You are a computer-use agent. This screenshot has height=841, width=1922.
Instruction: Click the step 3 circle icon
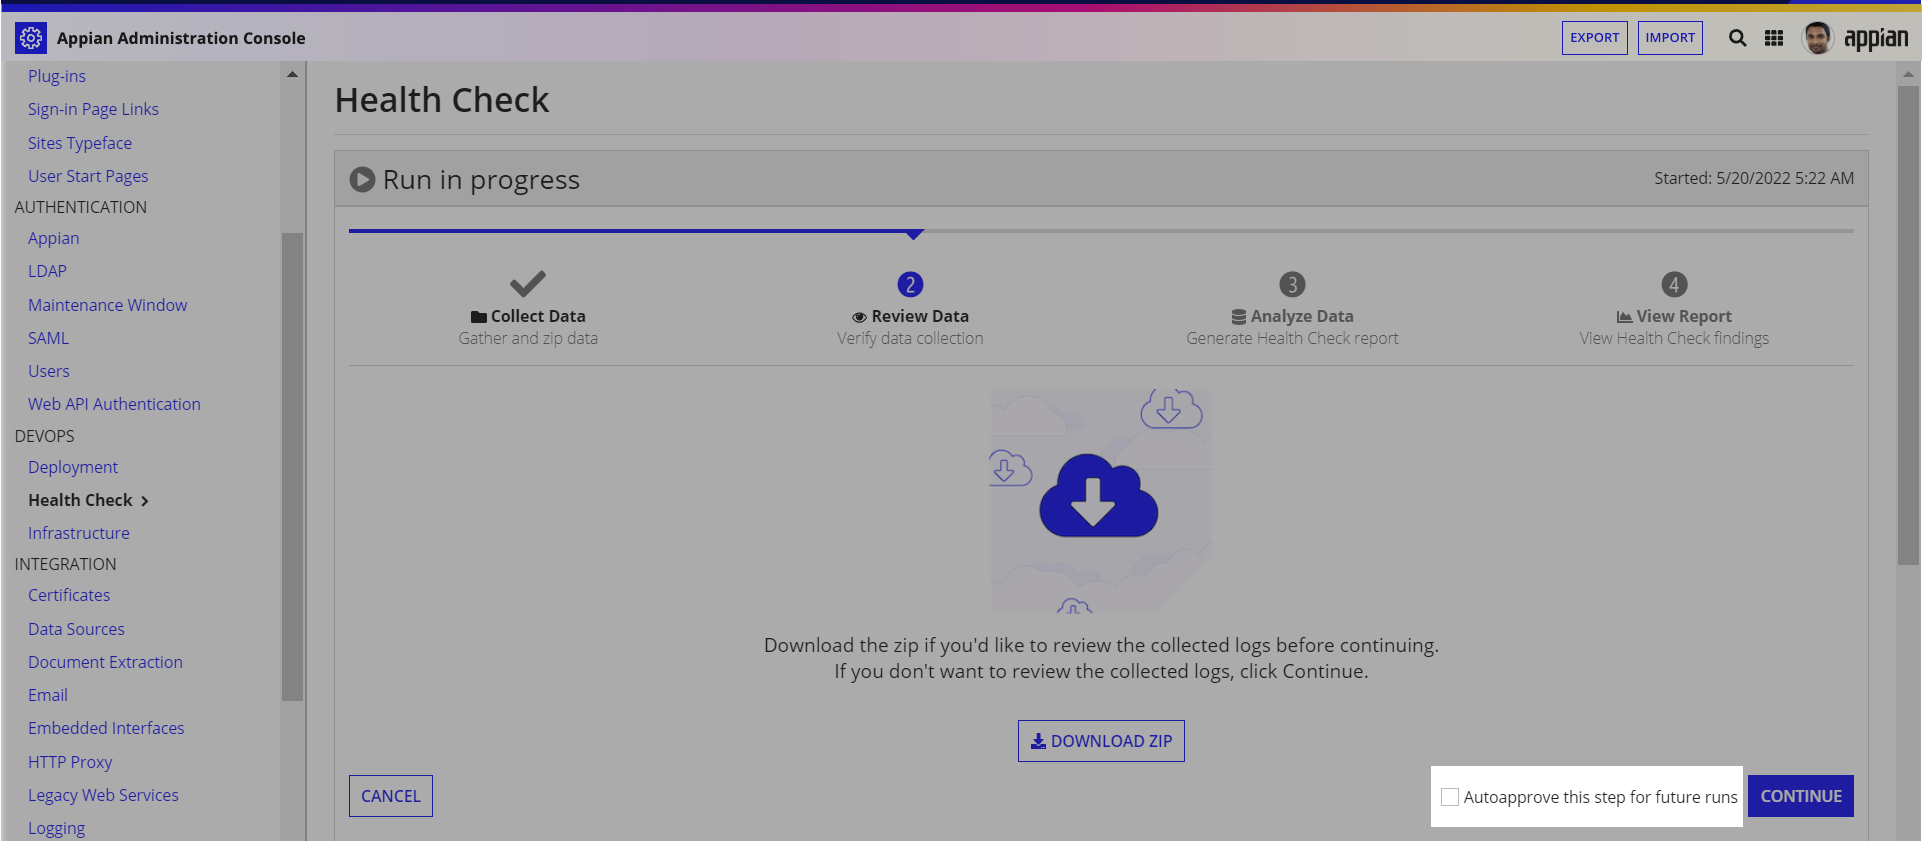point(1292,285)
